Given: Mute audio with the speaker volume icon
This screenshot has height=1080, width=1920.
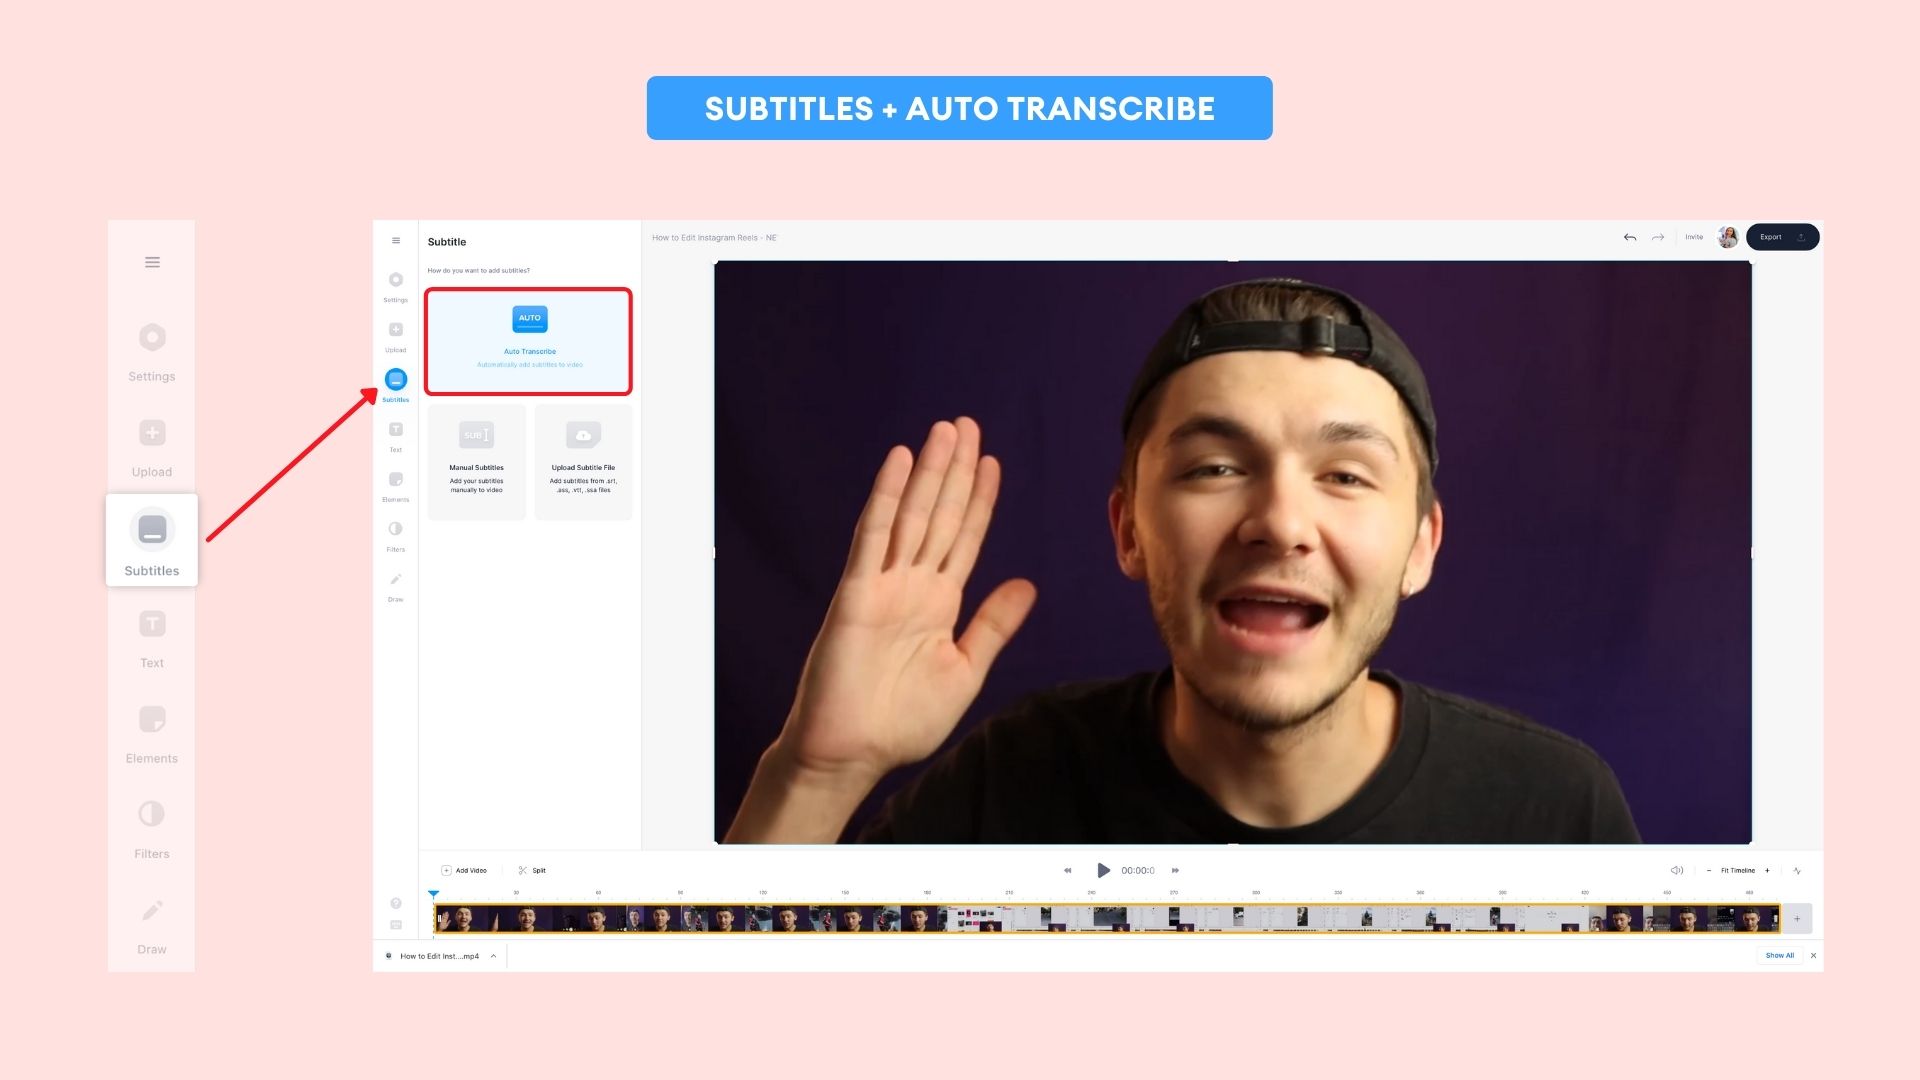Looking at the screenshot, I should (1677, 870).
